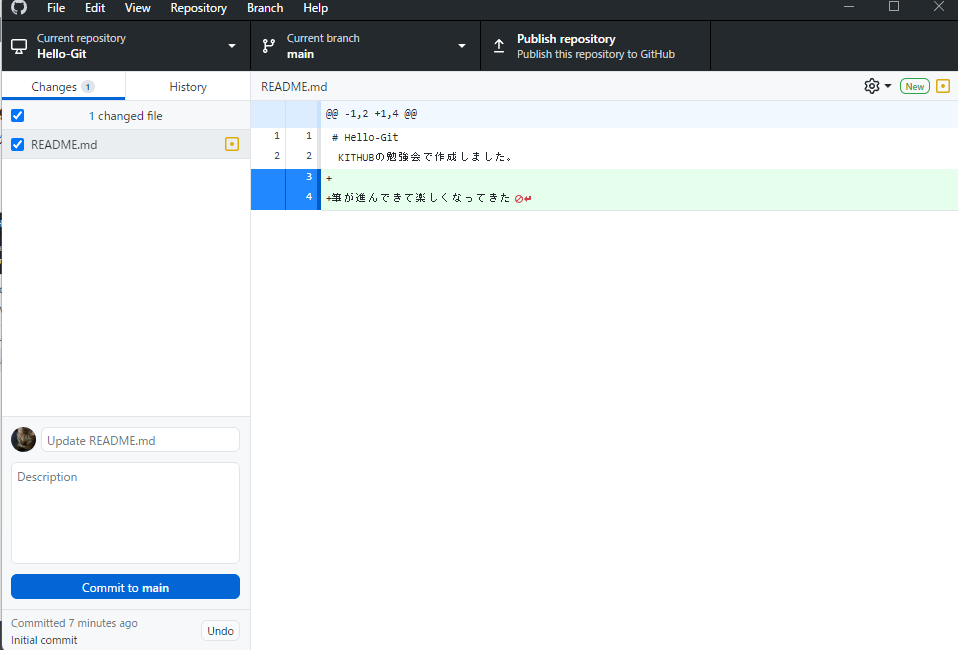This screenshot has height=650, width=958.
Task: Click the user avatar beside the commit summary
Action: click(23, 439)
